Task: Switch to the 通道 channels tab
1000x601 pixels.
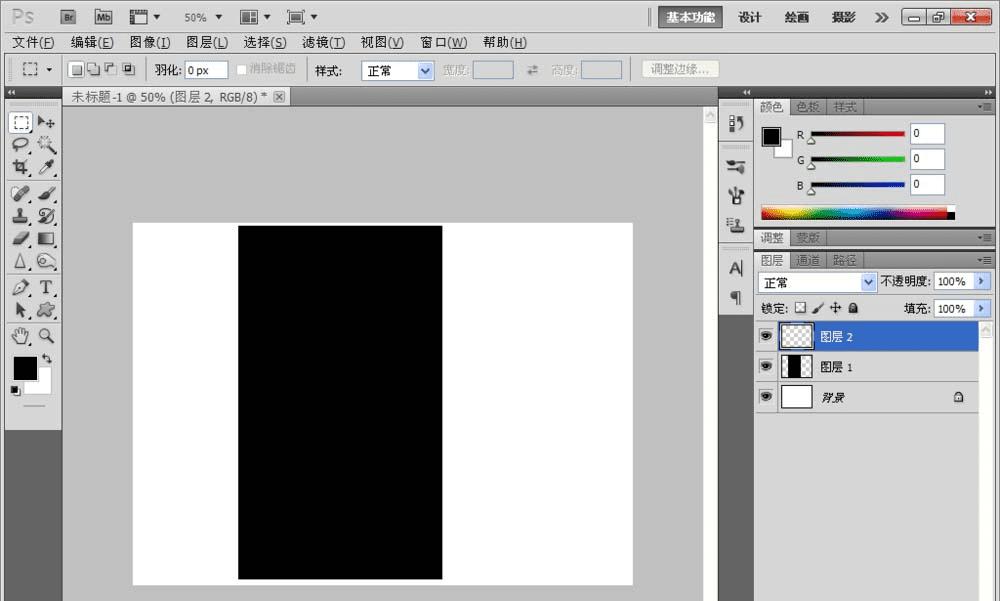Action: [809, 260]
